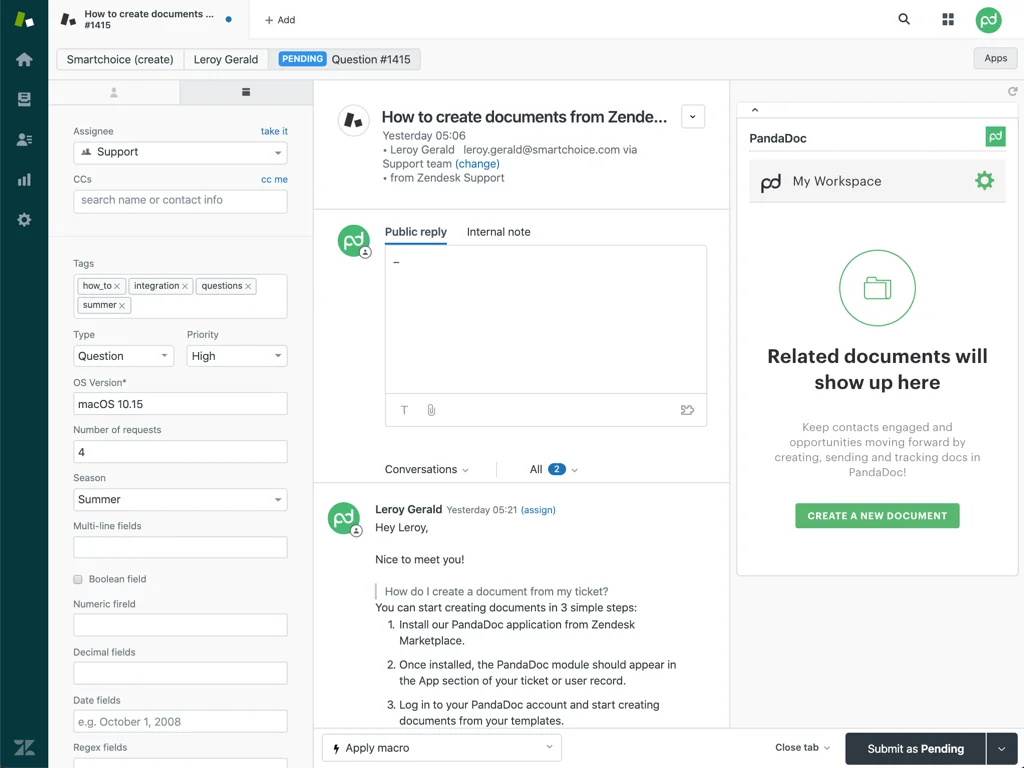Select the Smartchoice (create) tab
This screenshot has height=768, width=1024.
tap(118, 59)
